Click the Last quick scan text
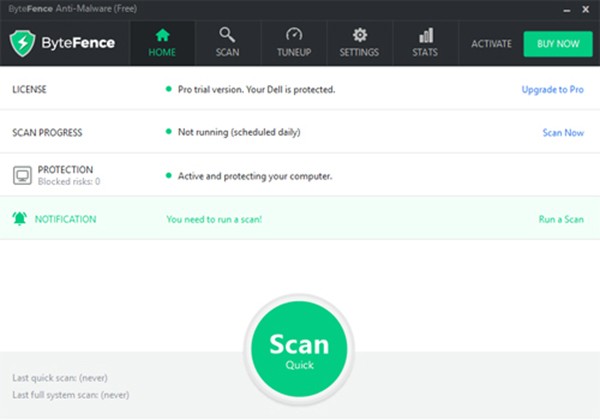 tap(60, 378)
